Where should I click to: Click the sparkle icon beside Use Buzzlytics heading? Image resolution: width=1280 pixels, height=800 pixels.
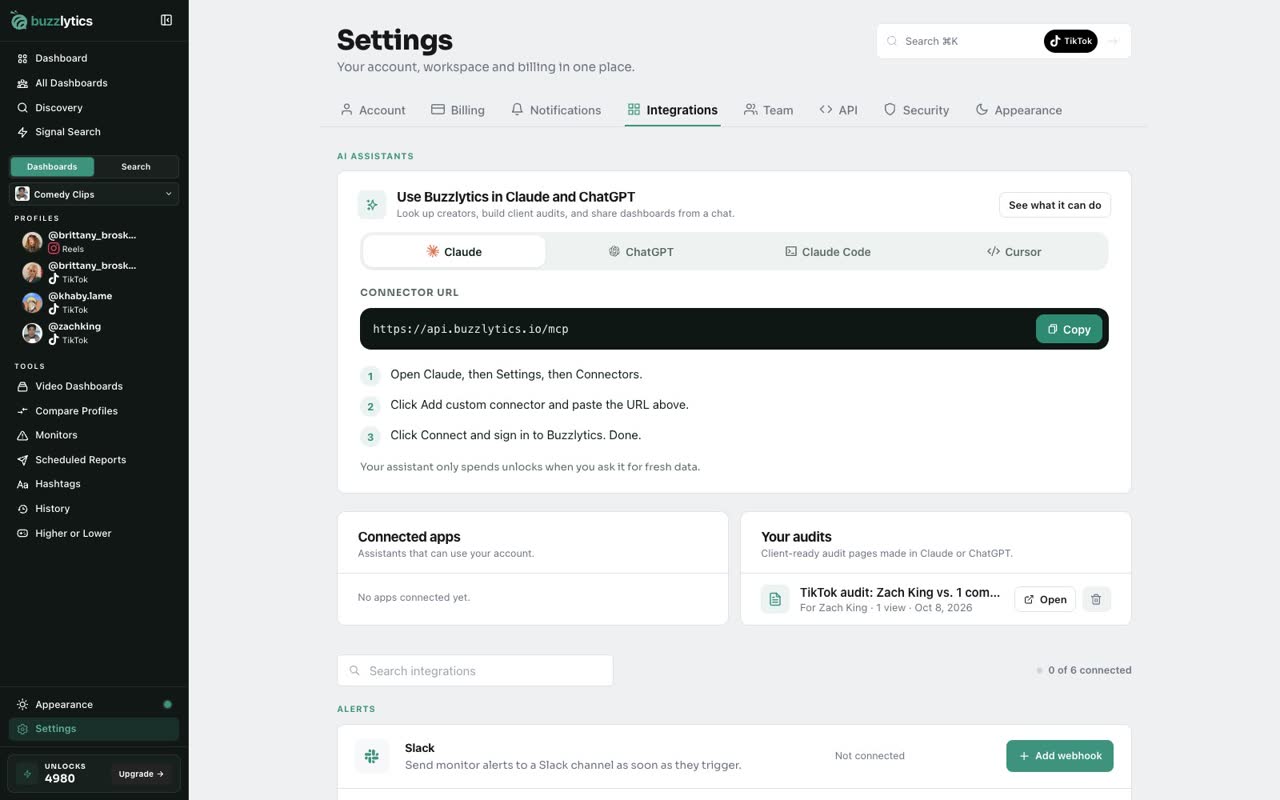[372, 205]
